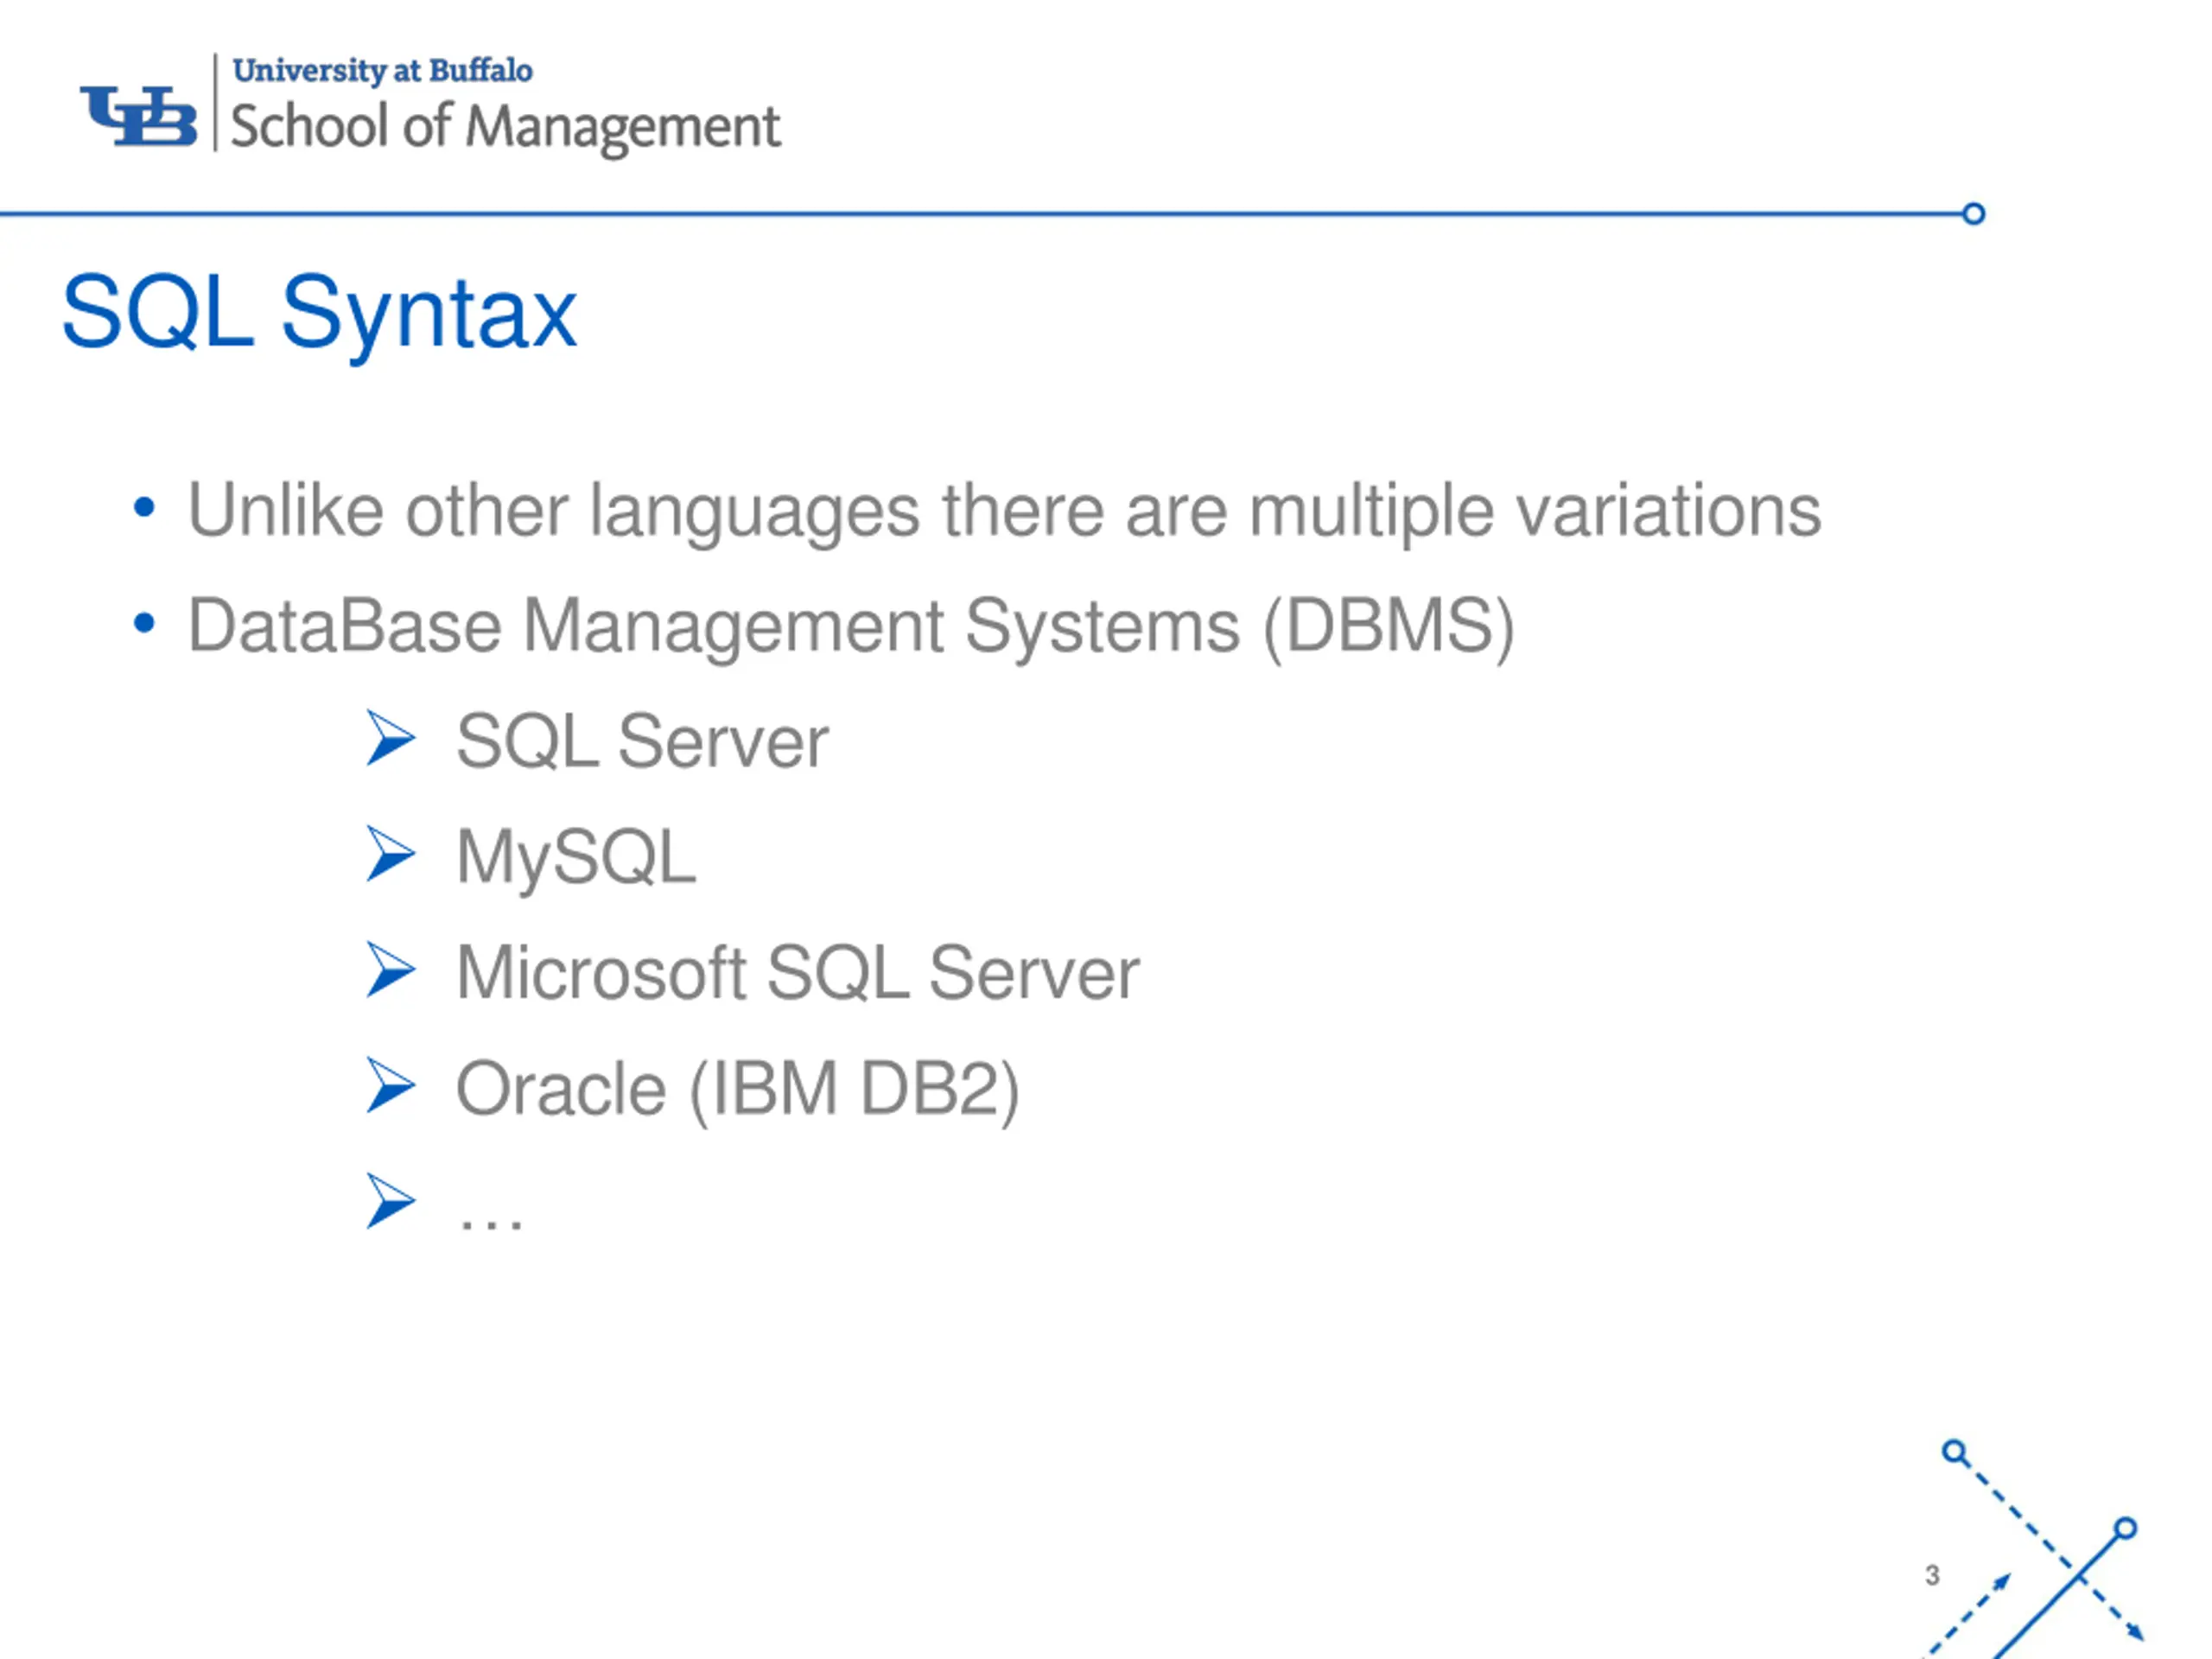This screenshot has width=2212, height=1659.
Task: Click 'Unlike other languages there are multiple variations'
Action: pos(1004,512)
